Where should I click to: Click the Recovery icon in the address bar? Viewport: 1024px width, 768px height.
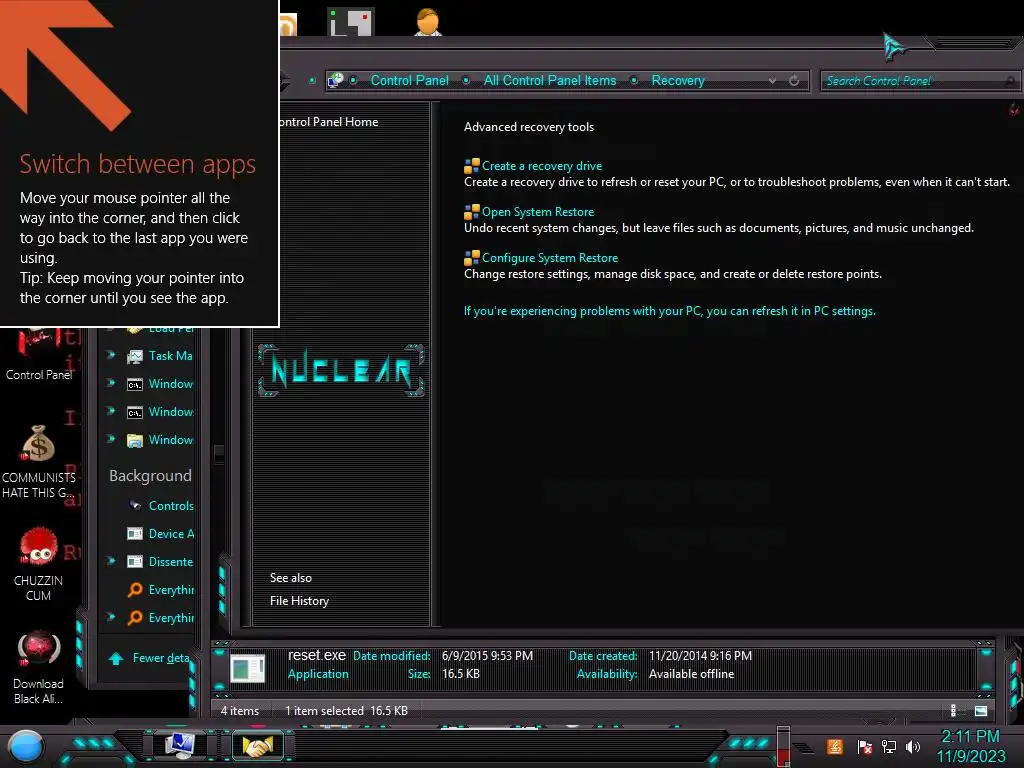[336, 80]
